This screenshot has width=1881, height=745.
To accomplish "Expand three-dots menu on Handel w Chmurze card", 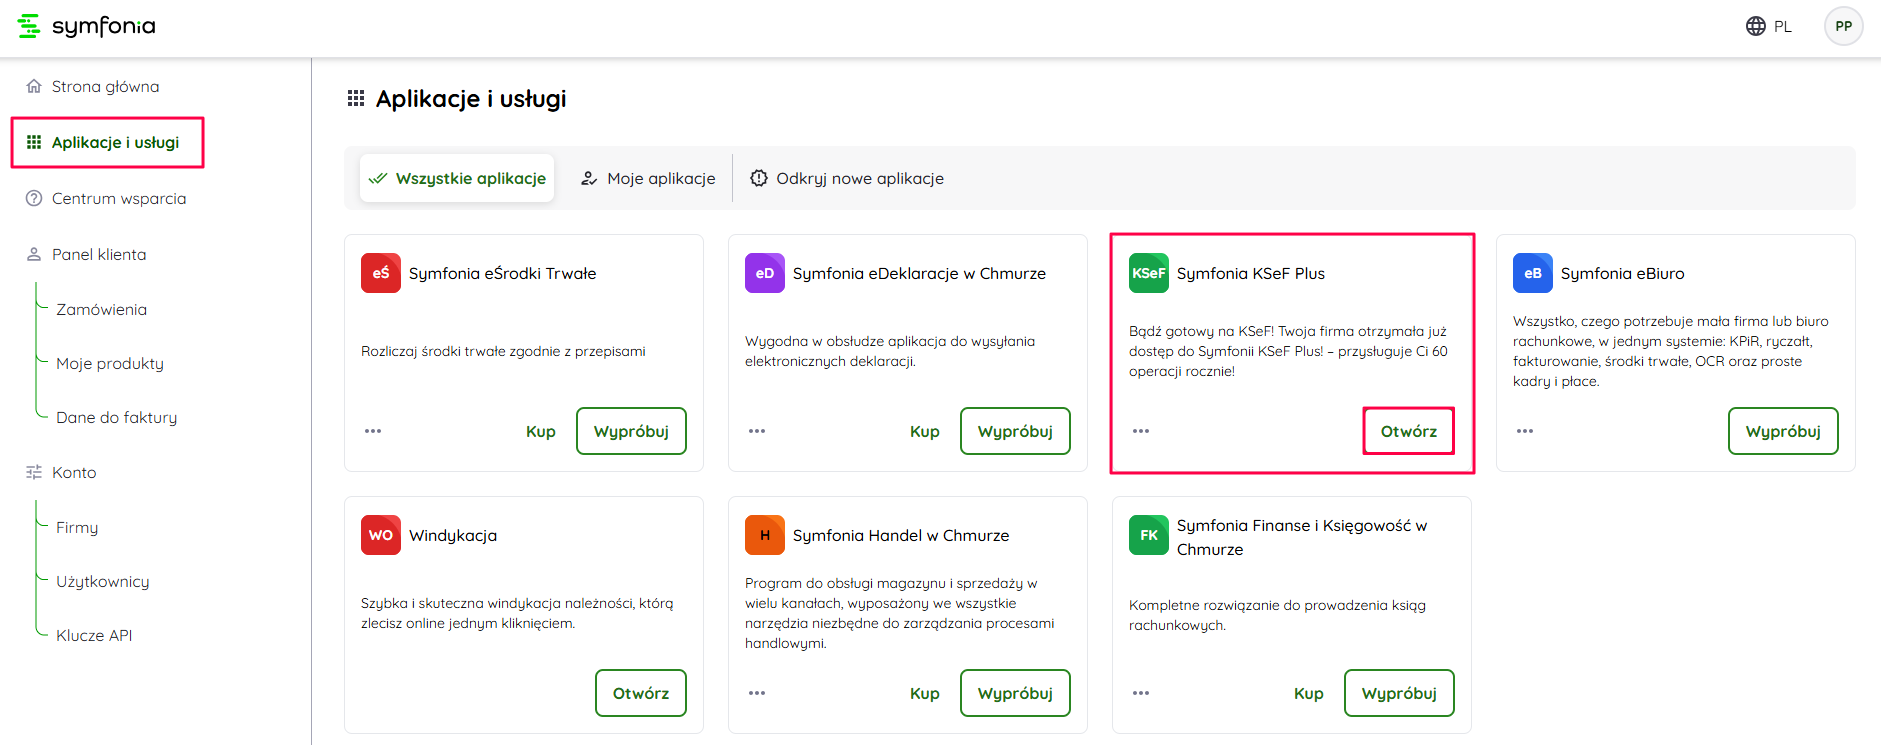I will [x=757, y=693].
